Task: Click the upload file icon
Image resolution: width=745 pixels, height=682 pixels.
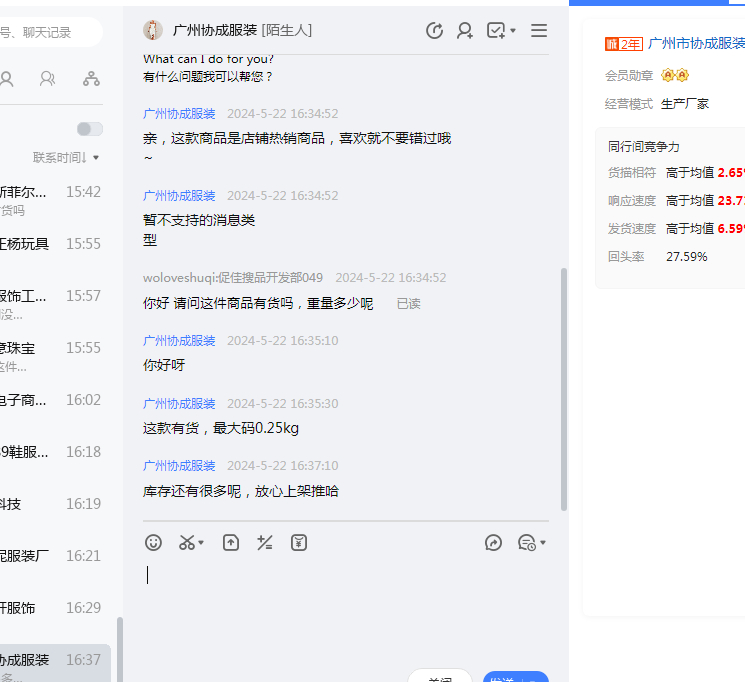Action: click(x=231, y=542)
